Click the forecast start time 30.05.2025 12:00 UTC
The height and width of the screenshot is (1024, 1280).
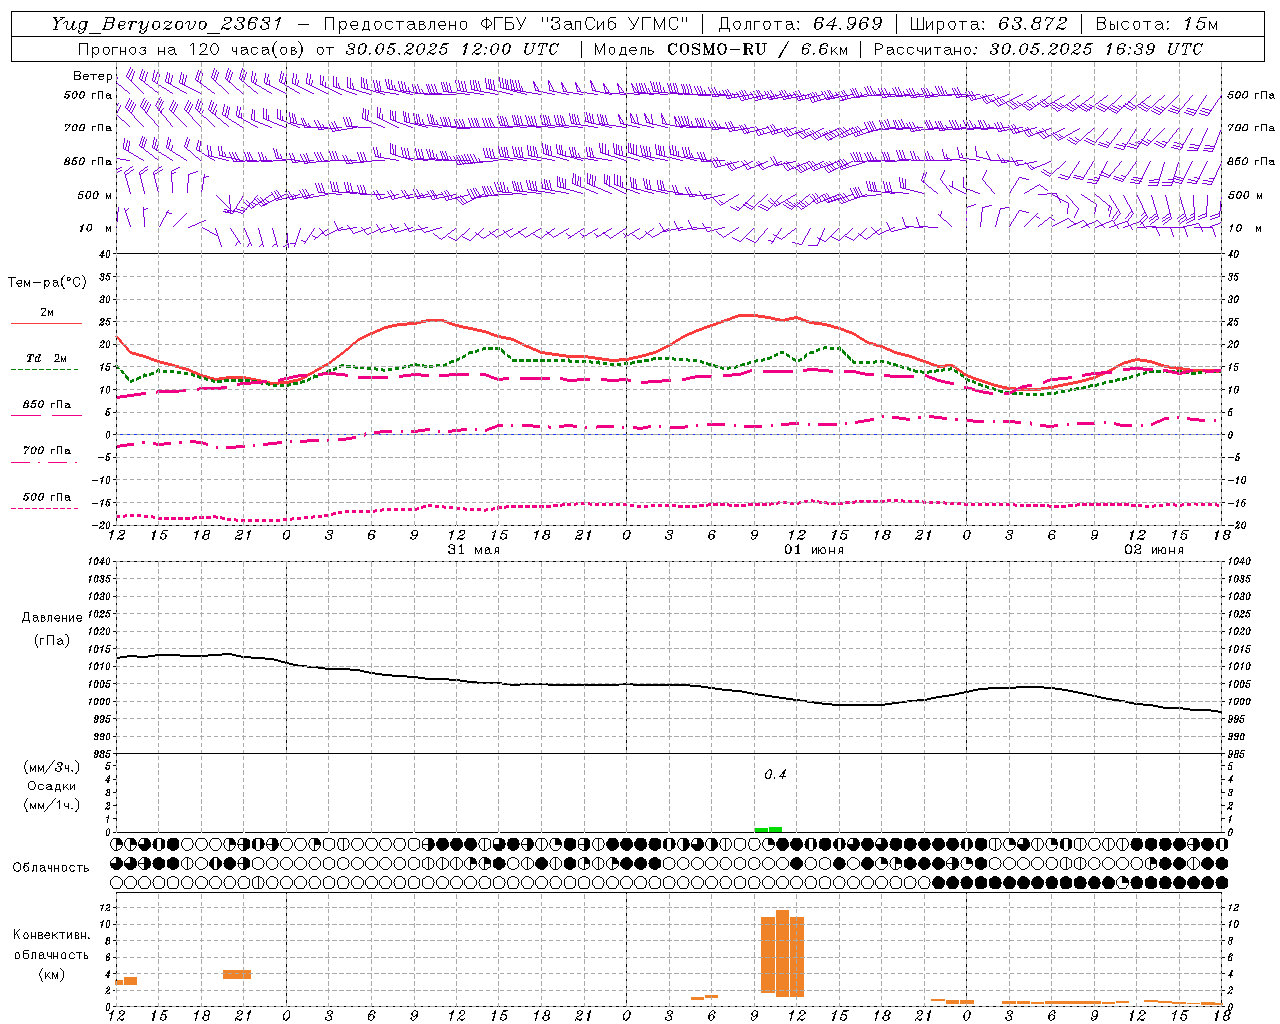[452, 49]
